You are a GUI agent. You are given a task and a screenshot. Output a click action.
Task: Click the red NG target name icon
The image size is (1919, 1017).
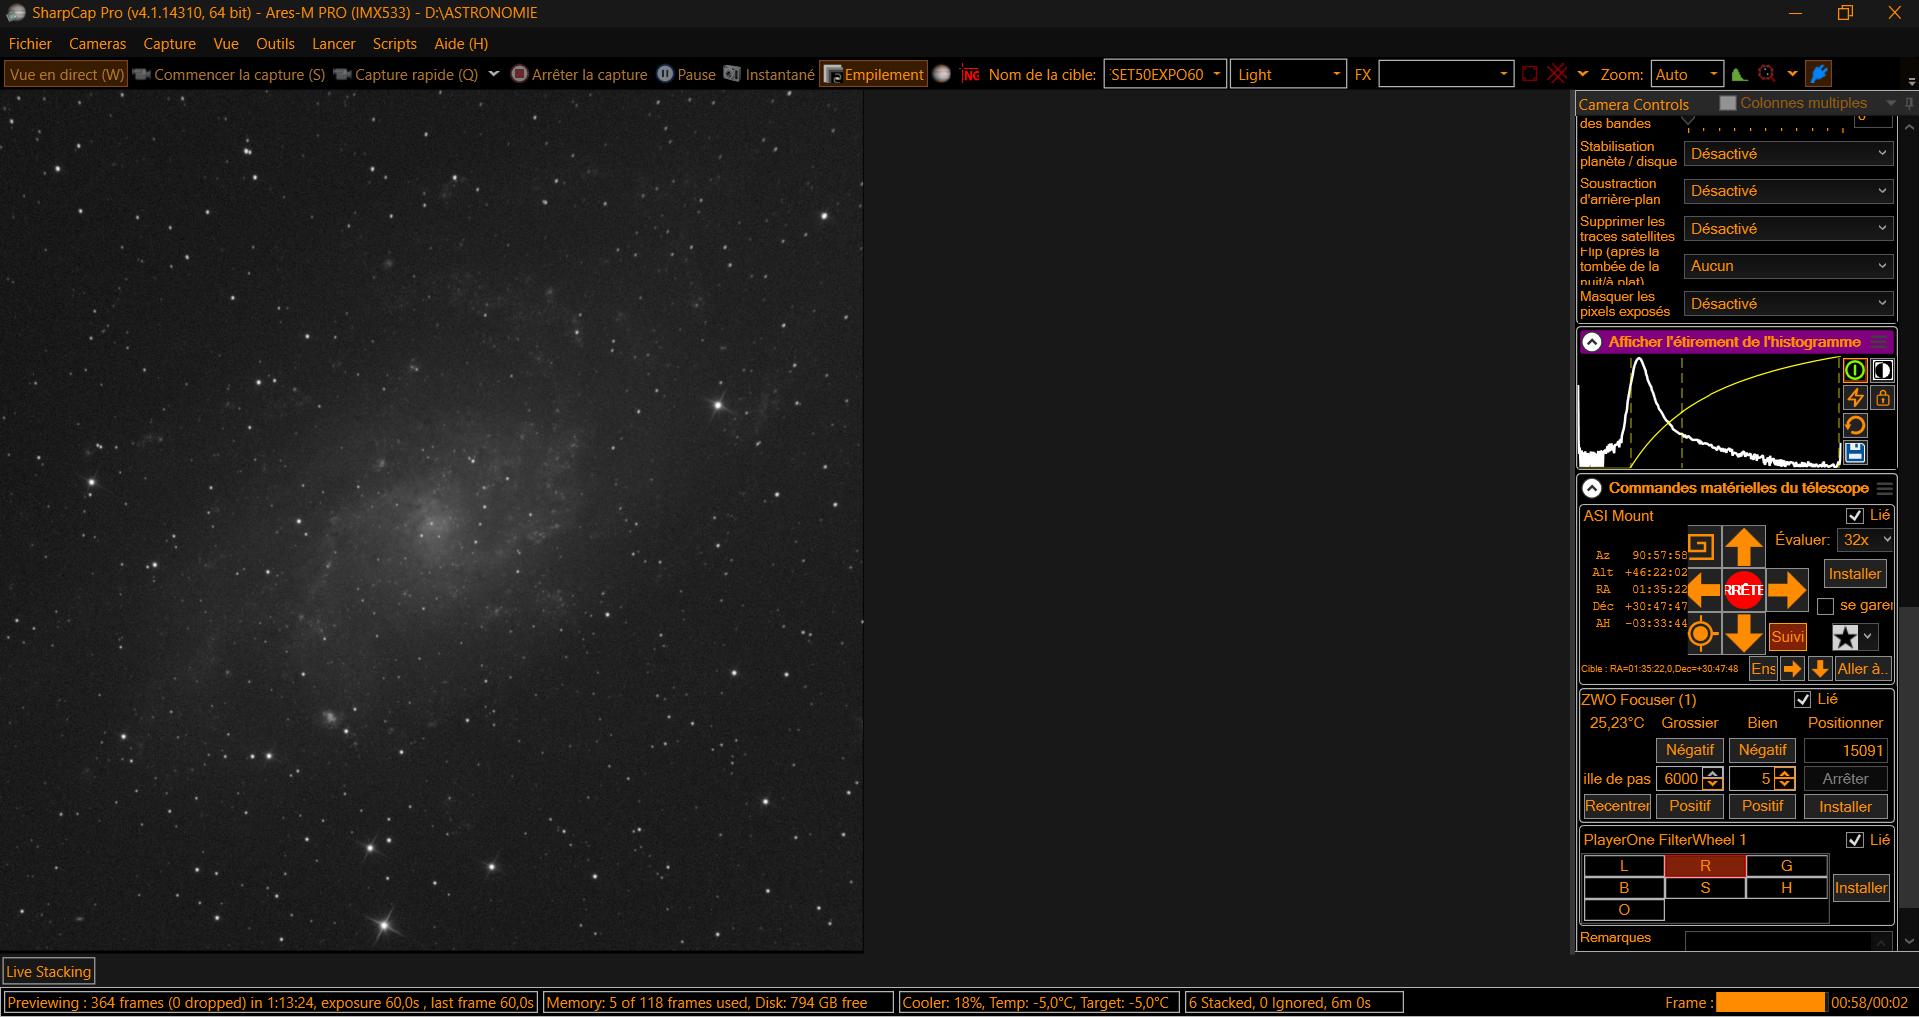coord(970,74)
